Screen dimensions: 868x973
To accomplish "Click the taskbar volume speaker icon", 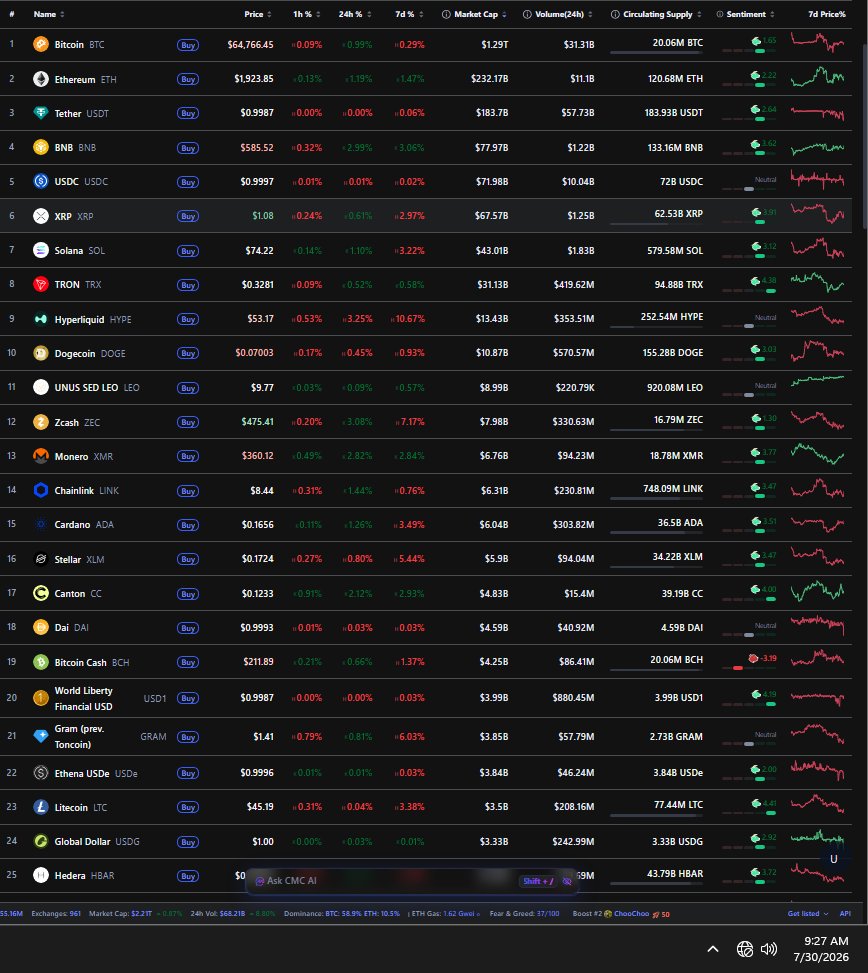I will tap(769, 949).
